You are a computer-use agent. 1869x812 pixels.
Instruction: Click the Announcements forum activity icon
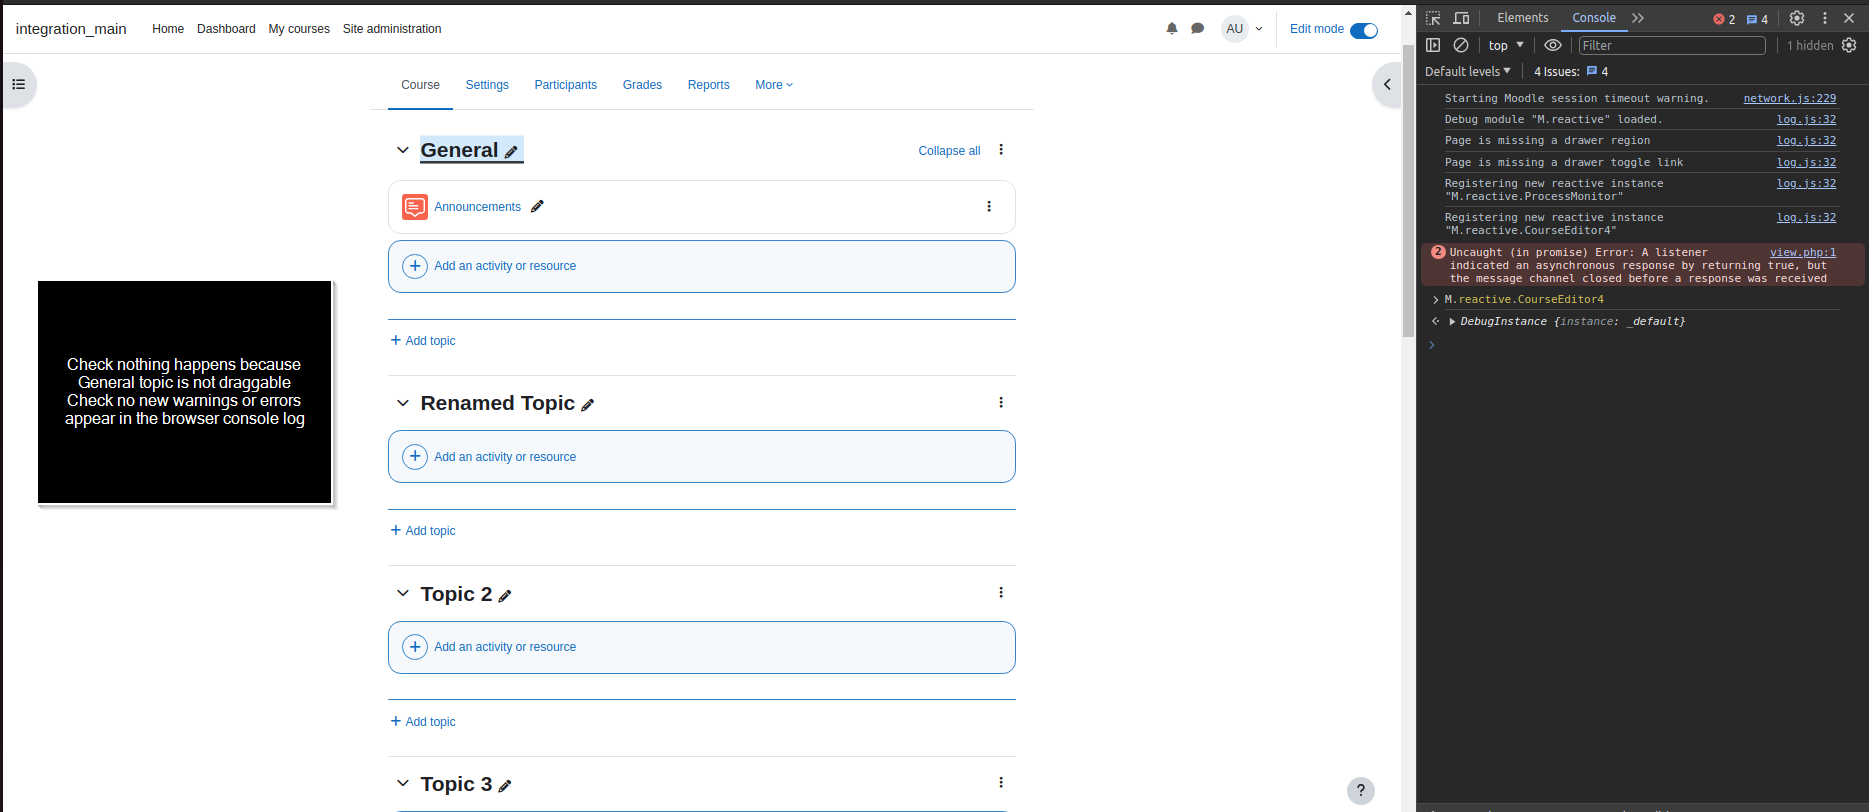tap(415, 207)
